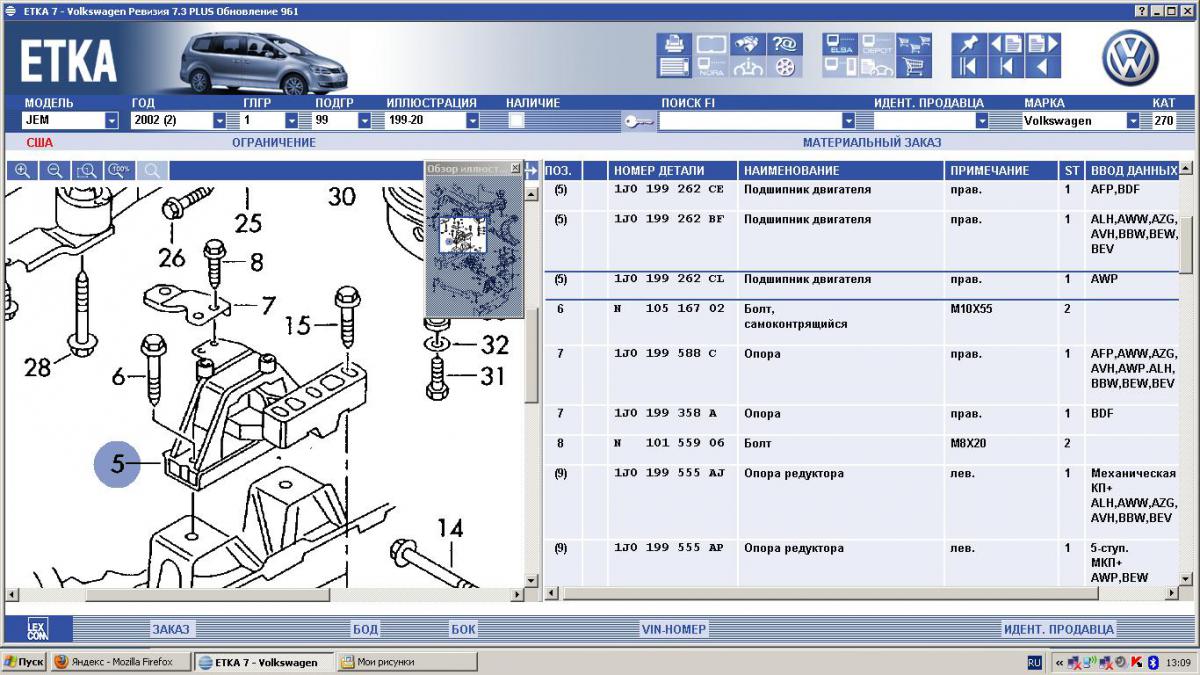Viewport: 1200px width, 675px height.
Task: Click the key icon beside ПОИСК FI
Action: click(x=638, y=121)
